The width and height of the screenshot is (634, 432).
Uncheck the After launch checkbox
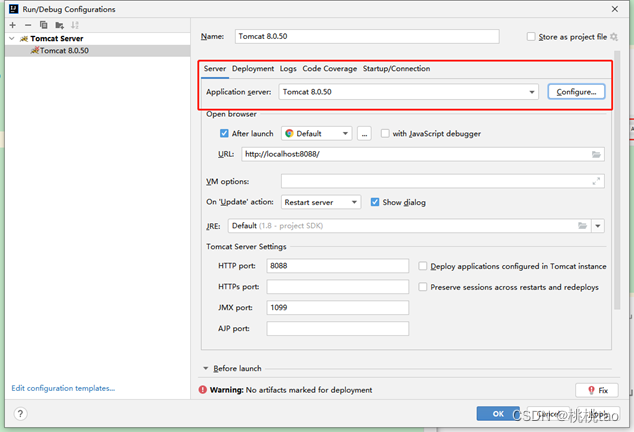coord(224,133)
